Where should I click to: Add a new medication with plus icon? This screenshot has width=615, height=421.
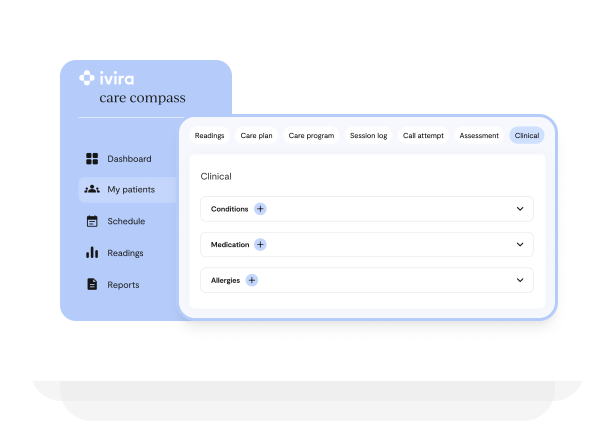[x=260, y=244]
